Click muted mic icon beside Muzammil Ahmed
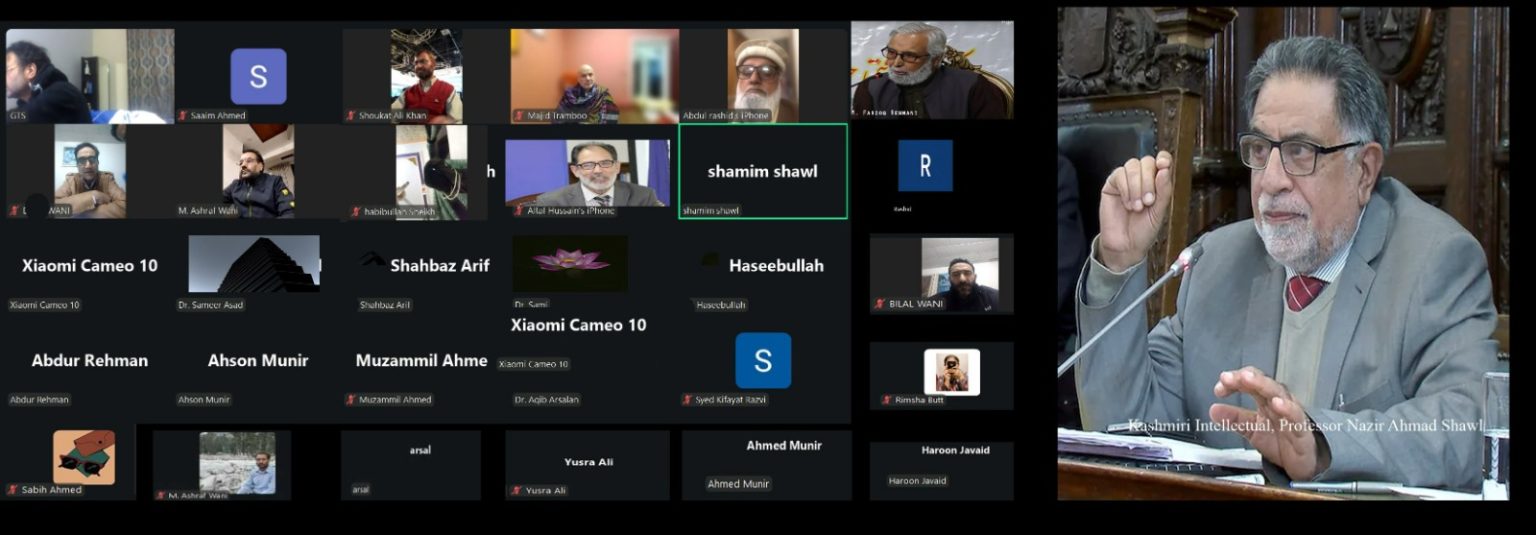1536x535 pixels. (351, 400)
